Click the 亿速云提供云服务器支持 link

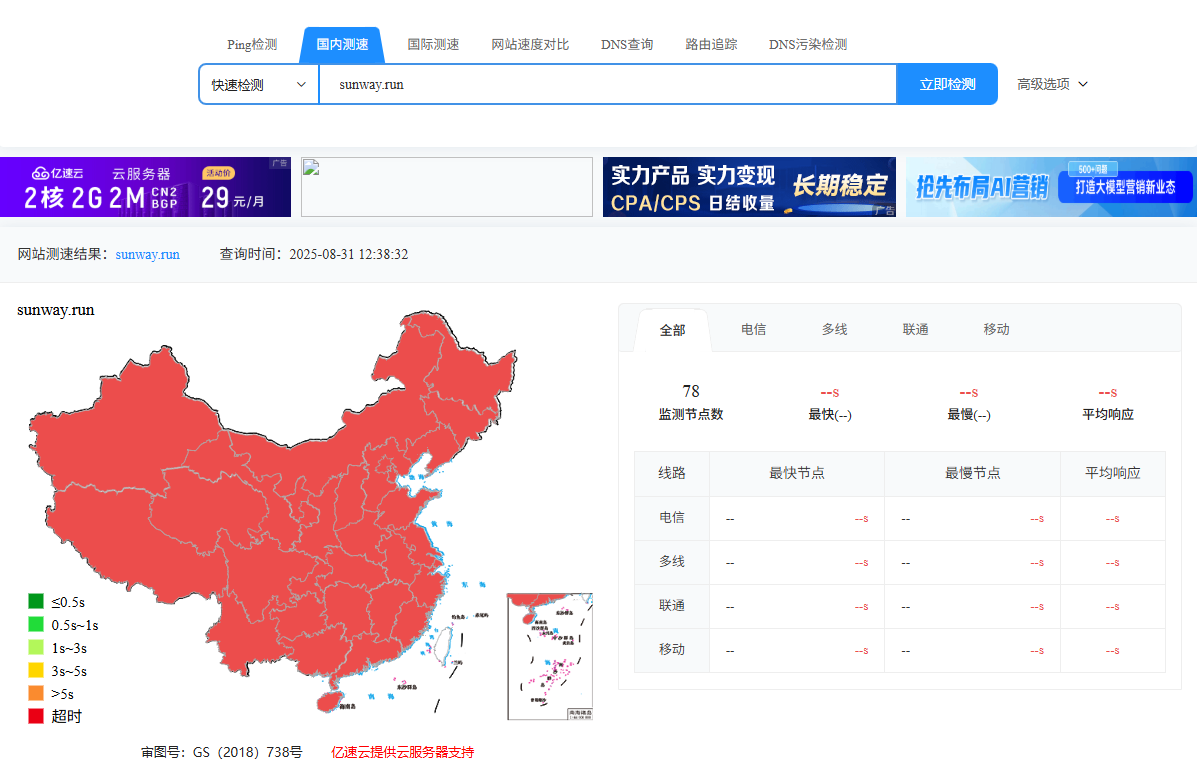coord(402,752)
